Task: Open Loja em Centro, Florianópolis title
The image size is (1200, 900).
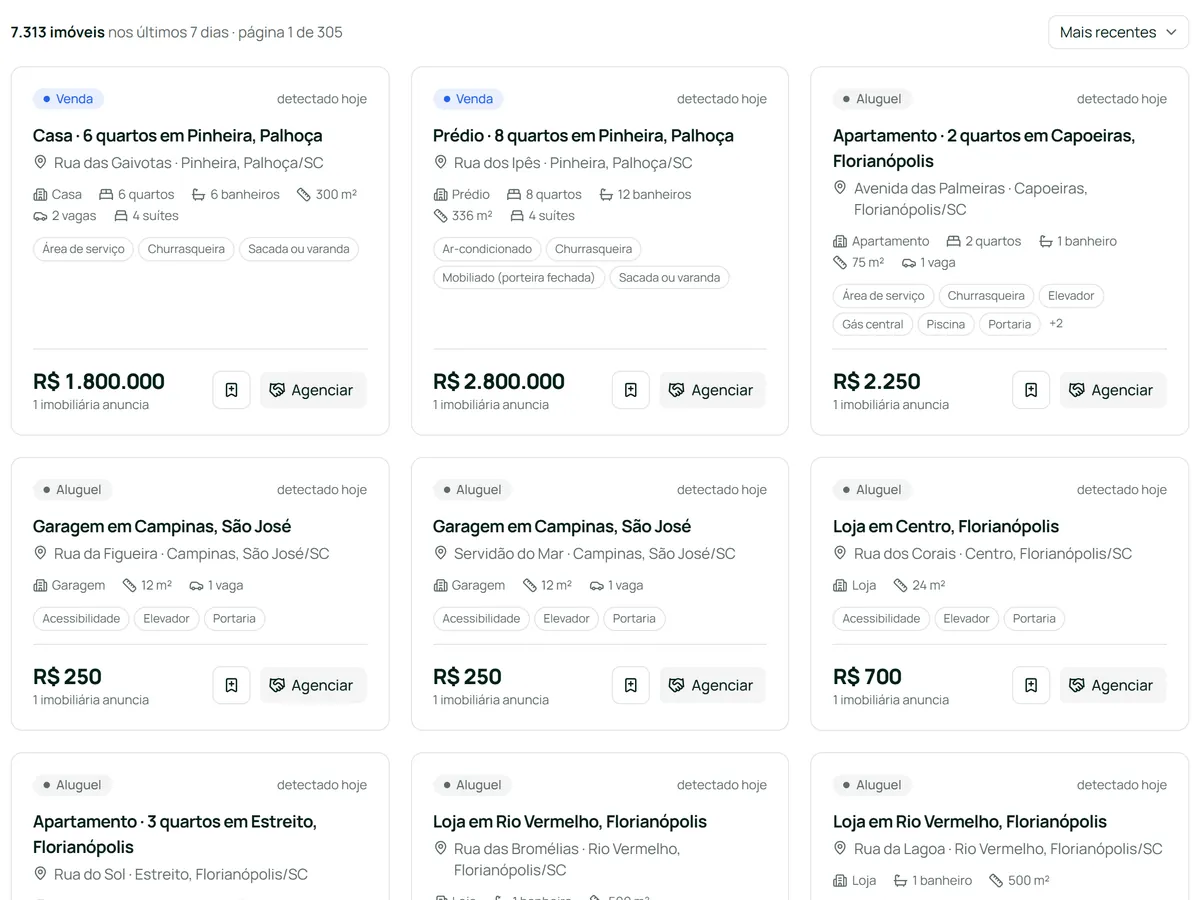Action: point(946,526)
